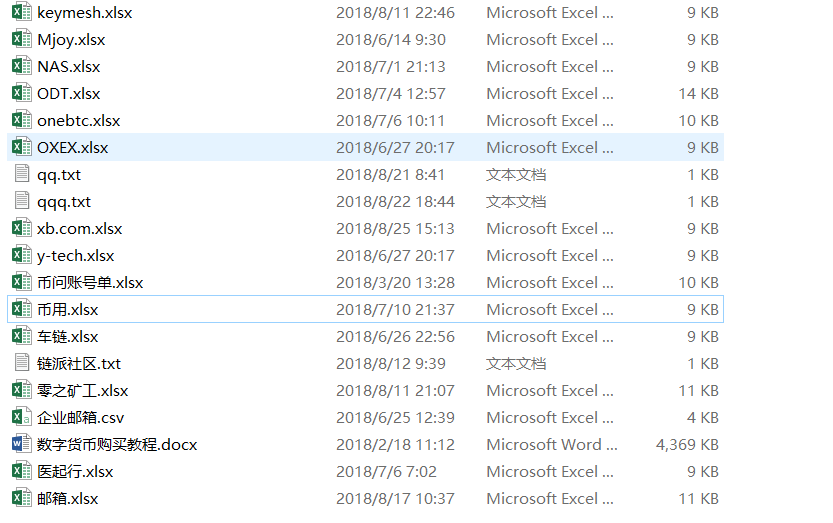Select the file name 币用.xlsx
833x523 pixels.
(67, 309)
